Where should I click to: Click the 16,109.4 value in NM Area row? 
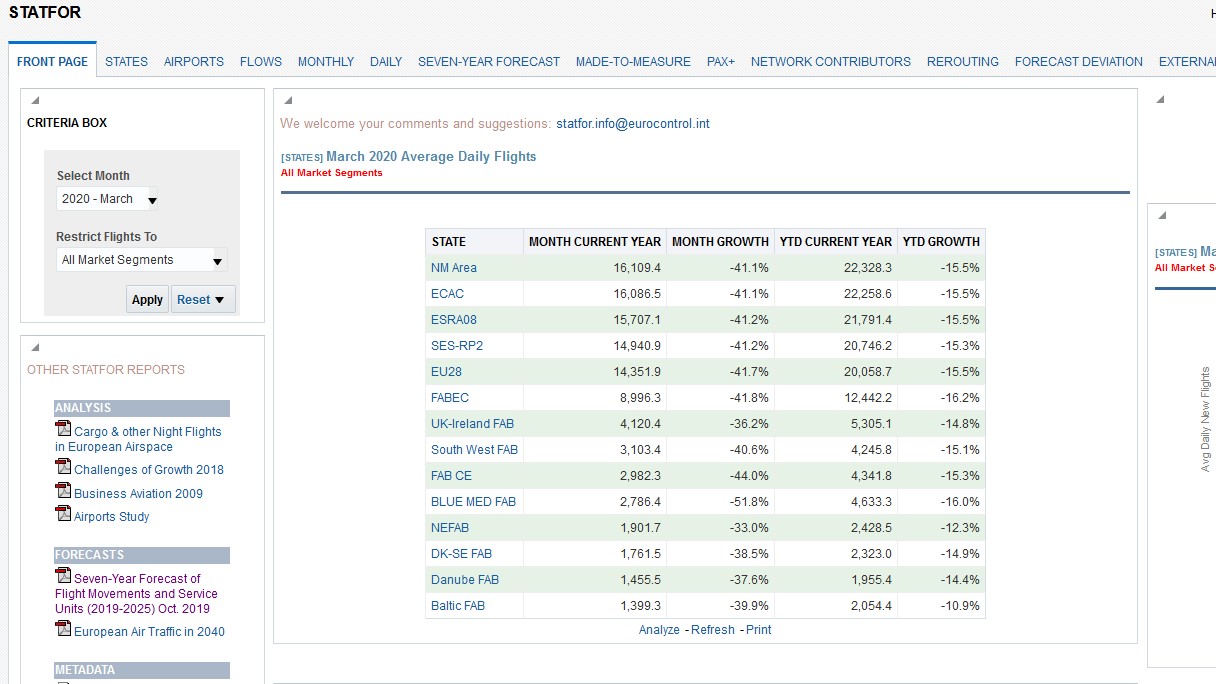(638, 268)
